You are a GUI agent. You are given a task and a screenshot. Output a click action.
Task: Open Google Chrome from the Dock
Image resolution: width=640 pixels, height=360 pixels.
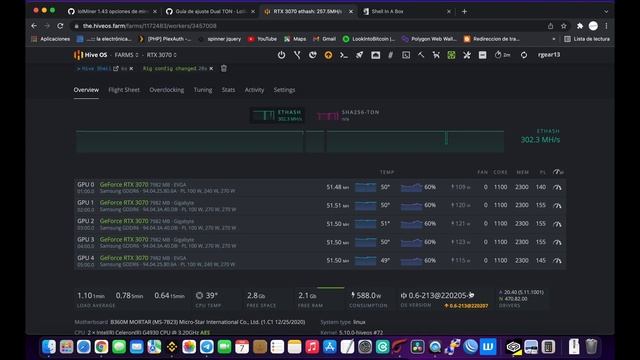(x=101, y=347)
